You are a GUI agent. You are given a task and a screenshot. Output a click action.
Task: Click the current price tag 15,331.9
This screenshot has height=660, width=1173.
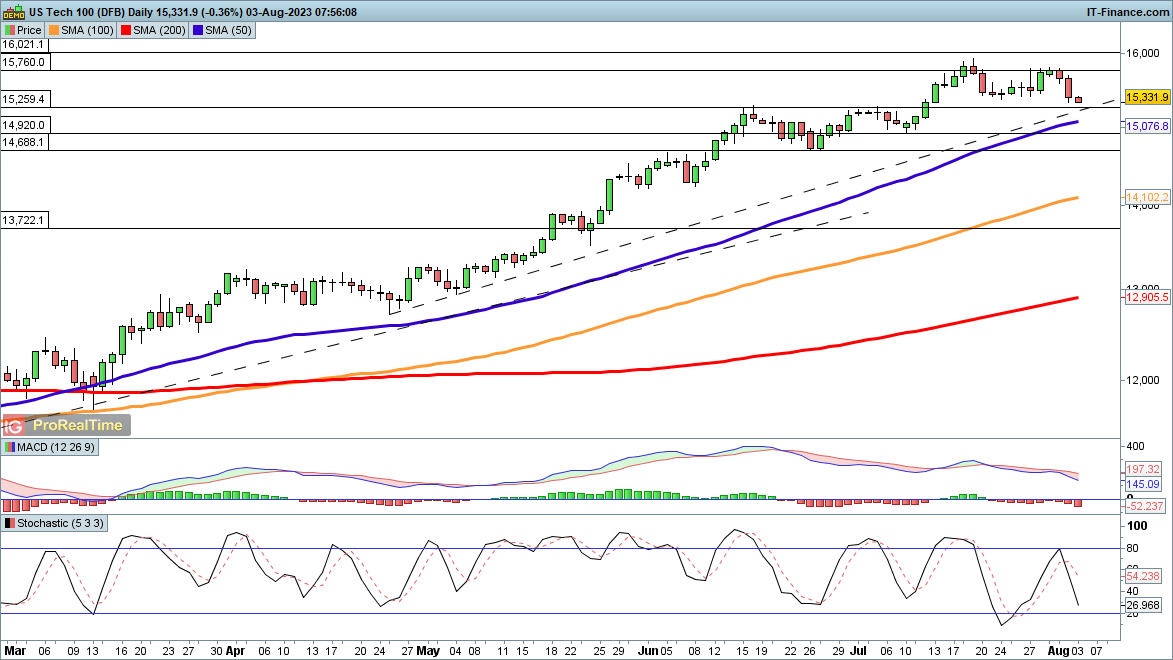(x=1147, y=97)
